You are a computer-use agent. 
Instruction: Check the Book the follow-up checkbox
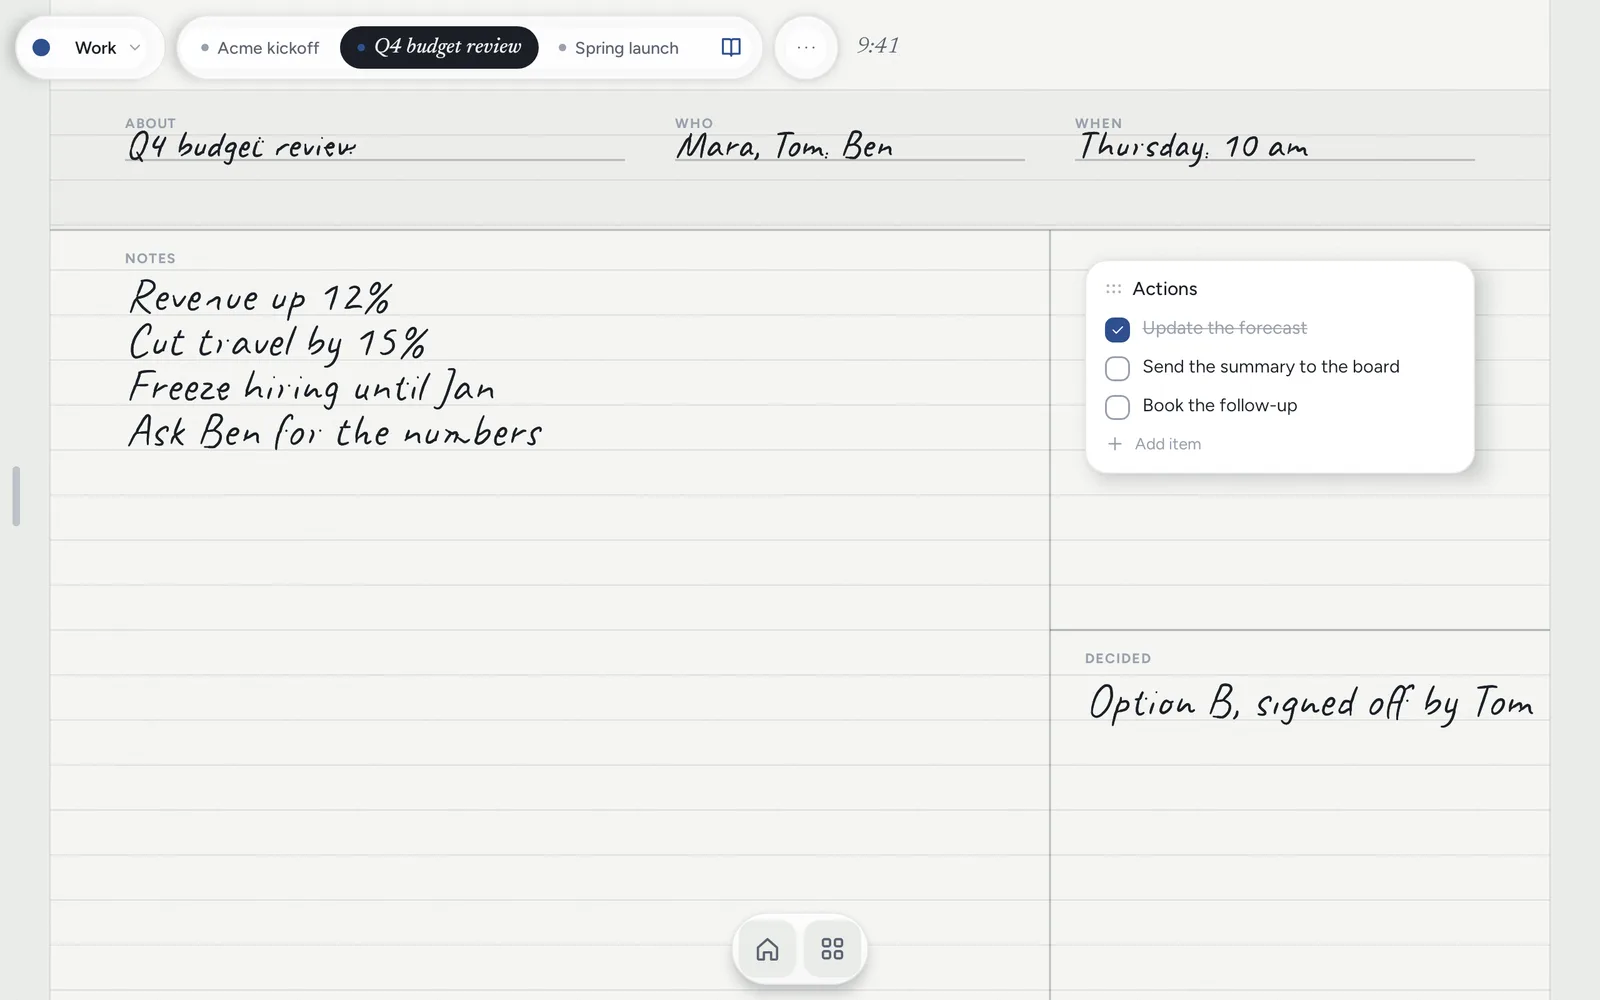[1117, 407]
